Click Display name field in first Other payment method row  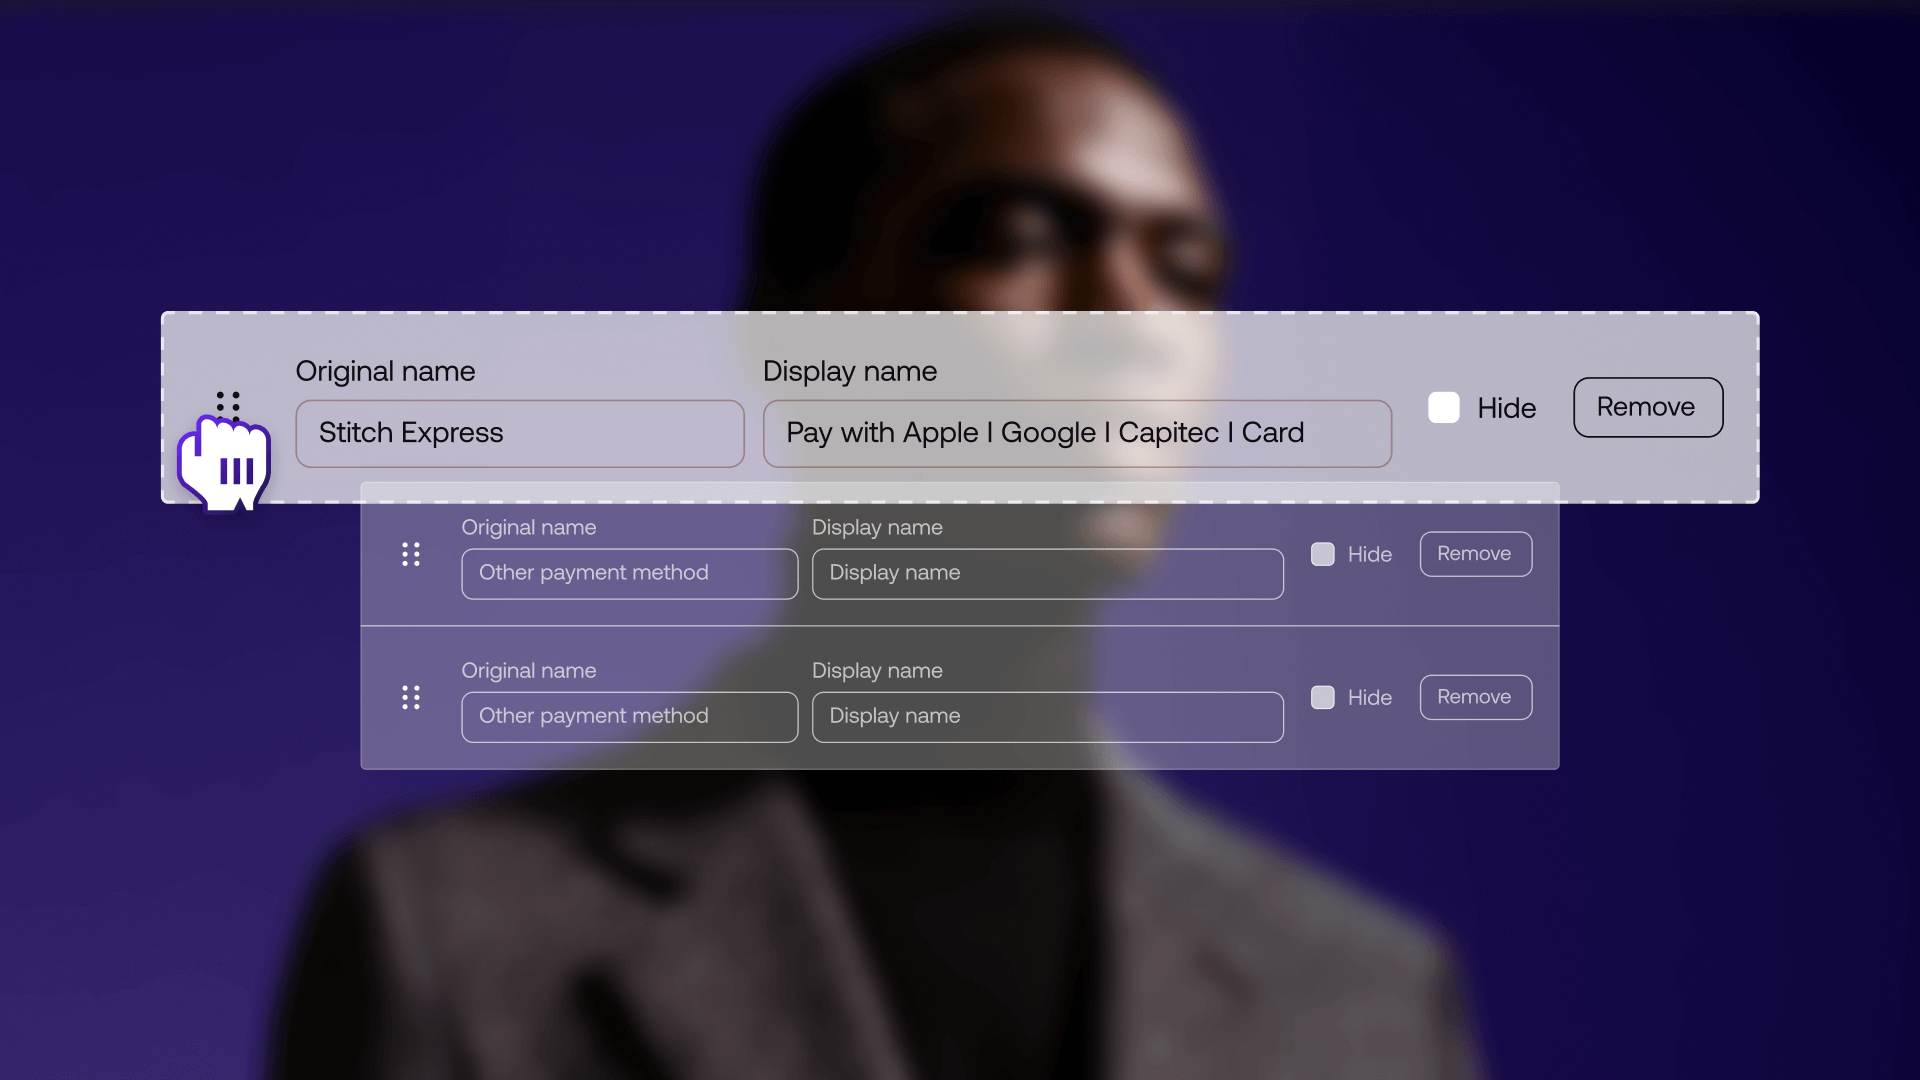pos(1048,573)
